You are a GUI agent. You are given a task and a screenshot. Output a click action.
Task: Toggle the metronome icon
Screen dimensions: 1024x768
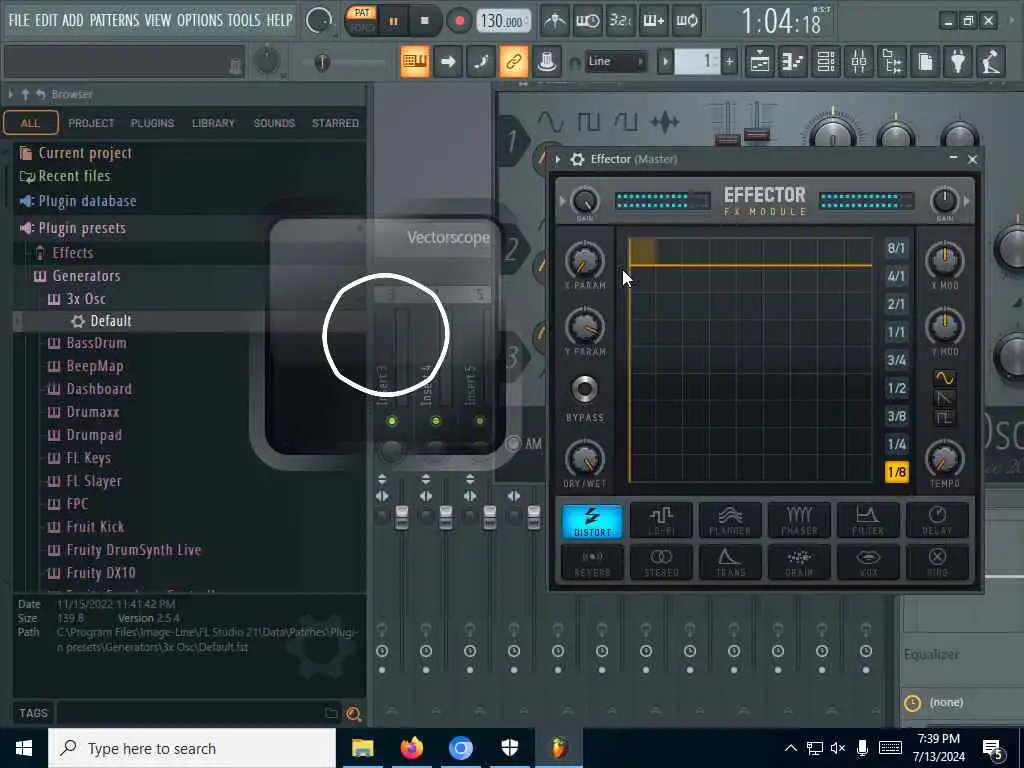pos(555,21)
